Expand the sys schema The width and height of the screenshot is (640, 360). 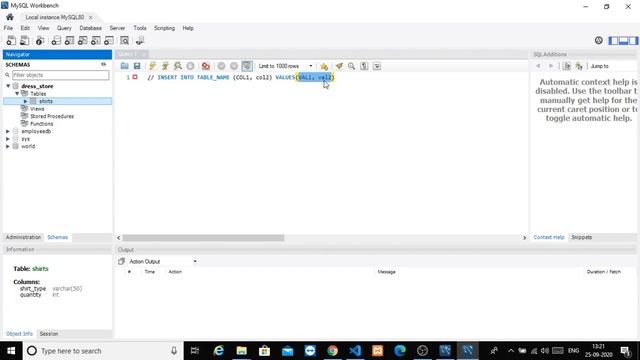[8, 139]
